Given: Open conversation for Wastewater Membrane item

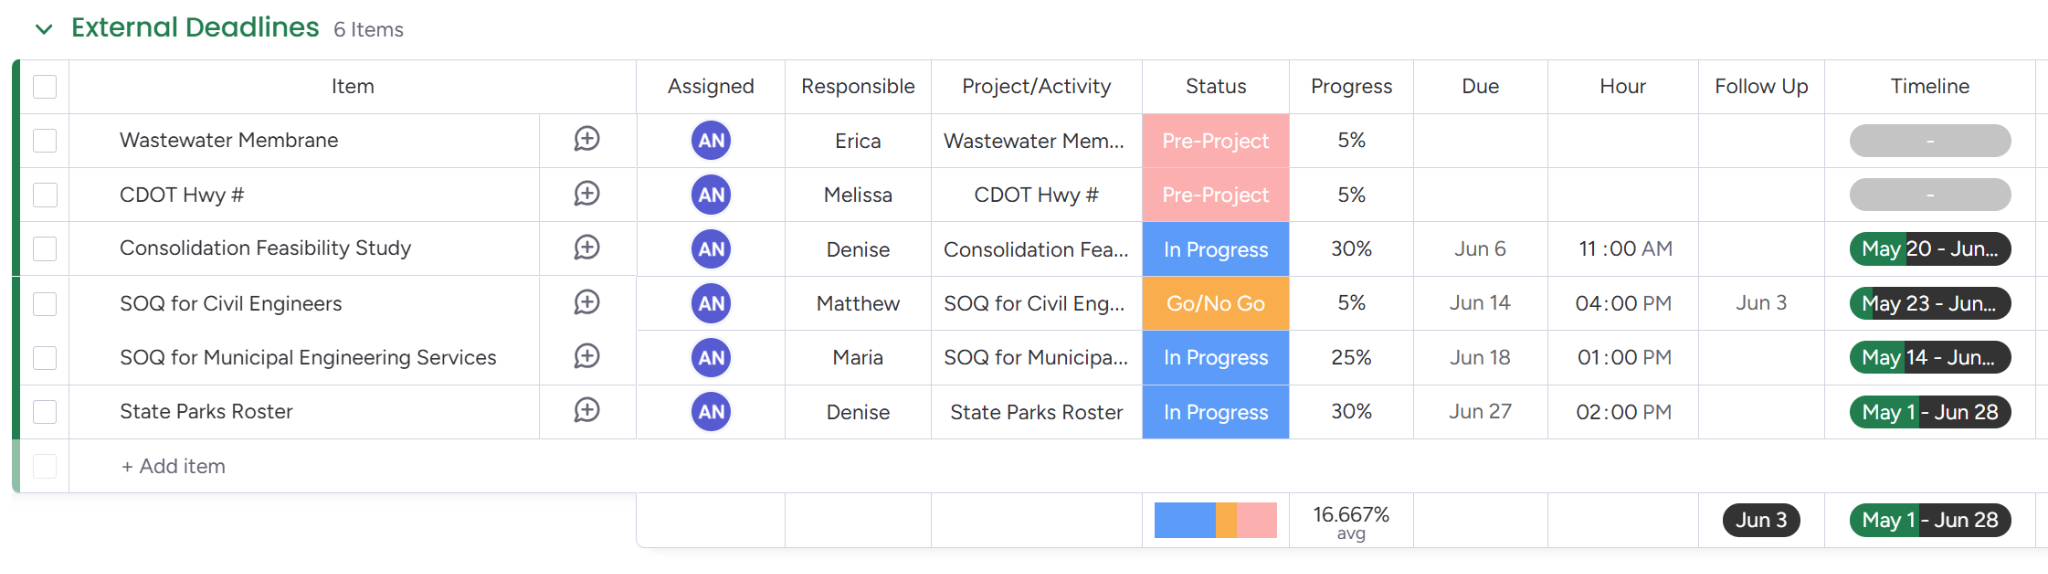Looking at the screenshot, I should [x=587, y=140].
